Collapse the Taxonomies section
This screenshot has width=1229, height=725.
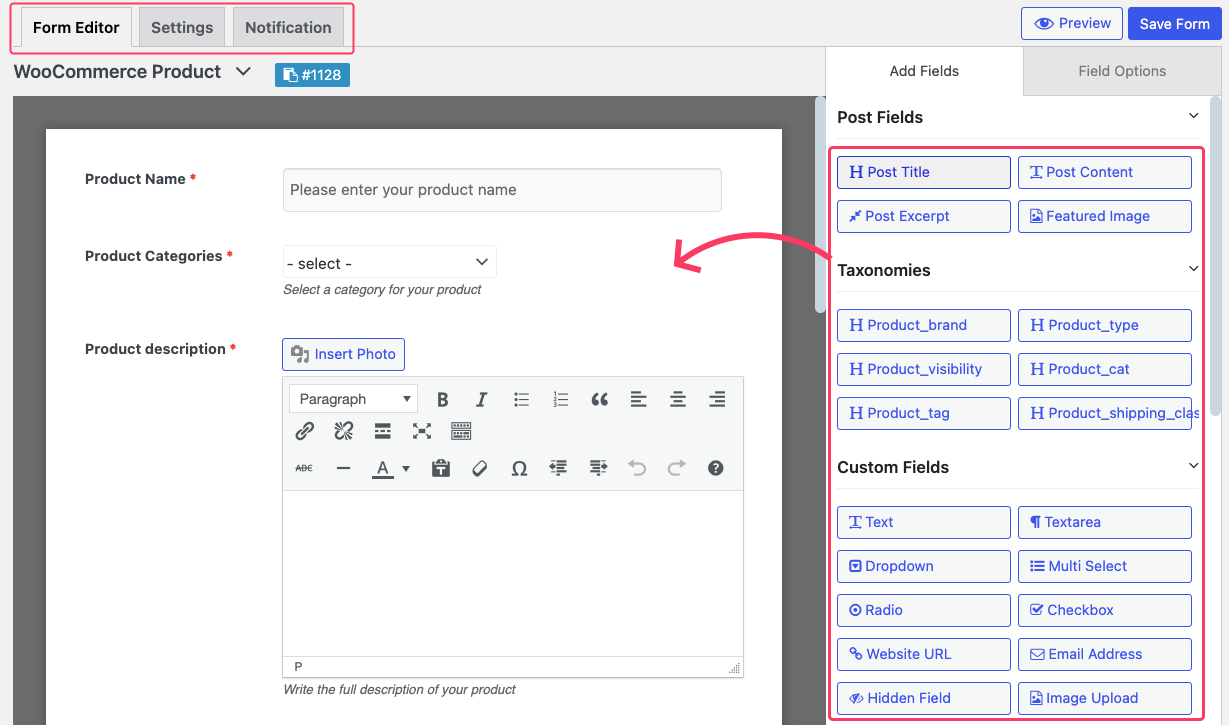coord(1193,269)
